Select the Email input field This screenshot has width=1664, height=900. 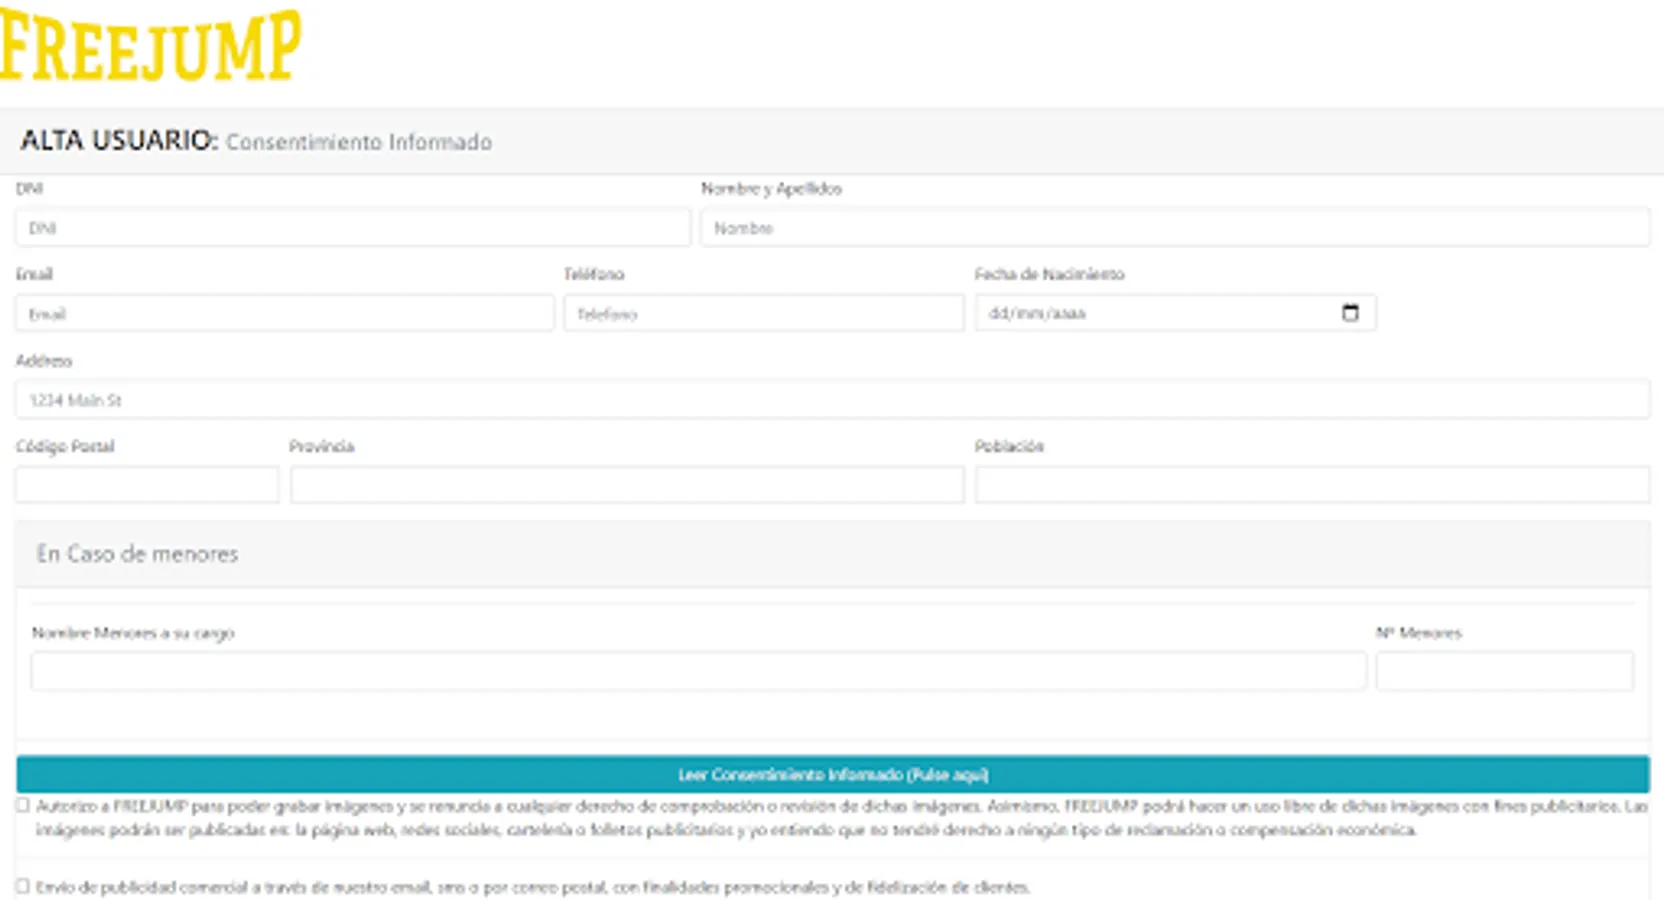[285, 314]
